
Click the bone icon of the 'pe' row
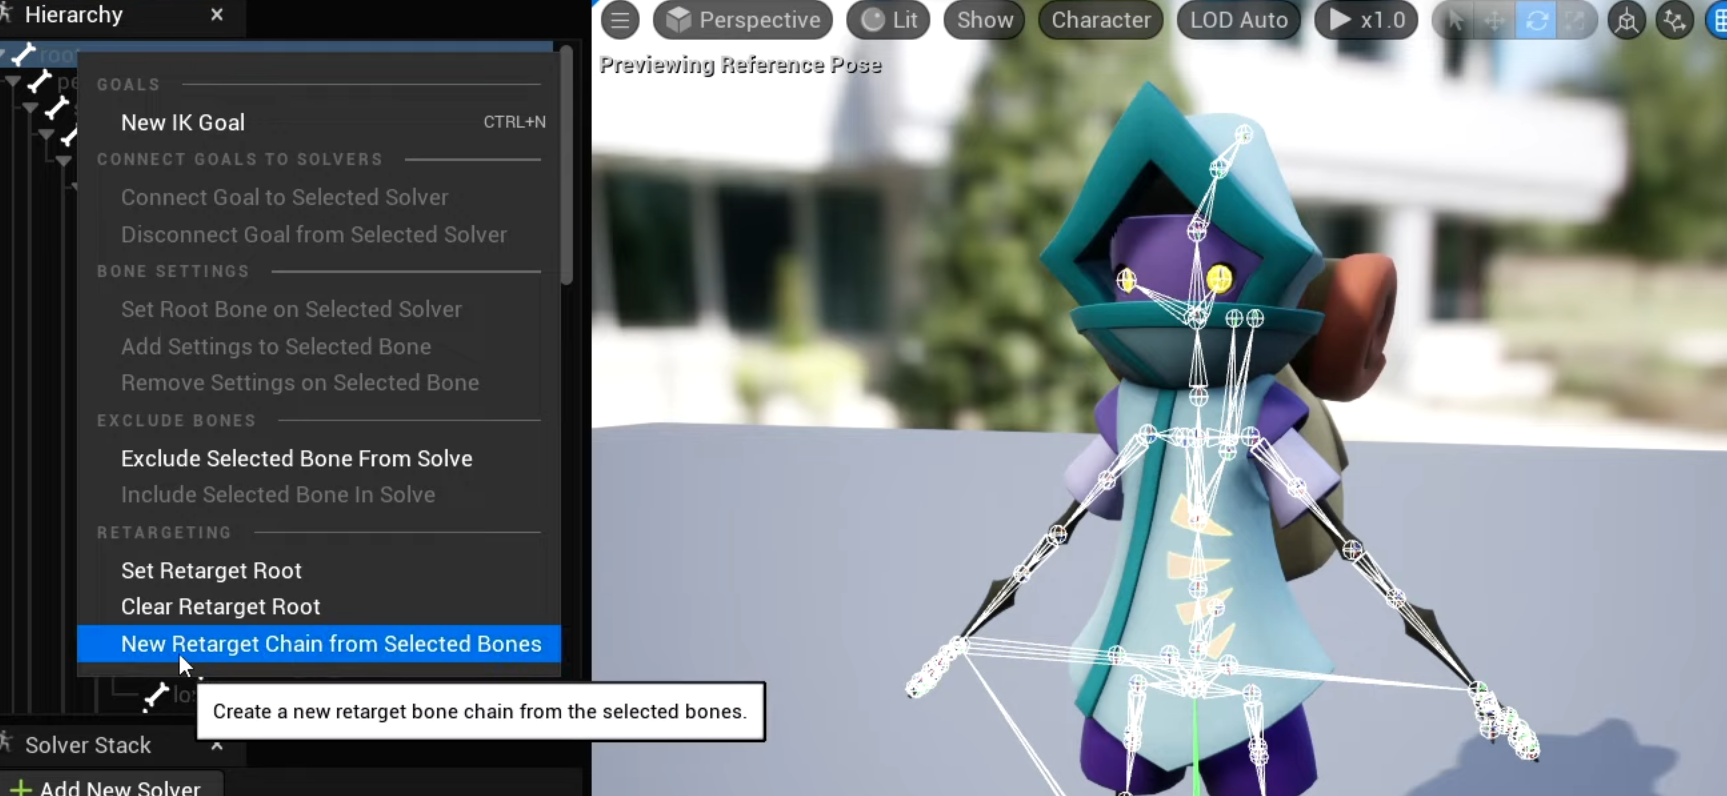pyautogui.click(x=40, y=81)
